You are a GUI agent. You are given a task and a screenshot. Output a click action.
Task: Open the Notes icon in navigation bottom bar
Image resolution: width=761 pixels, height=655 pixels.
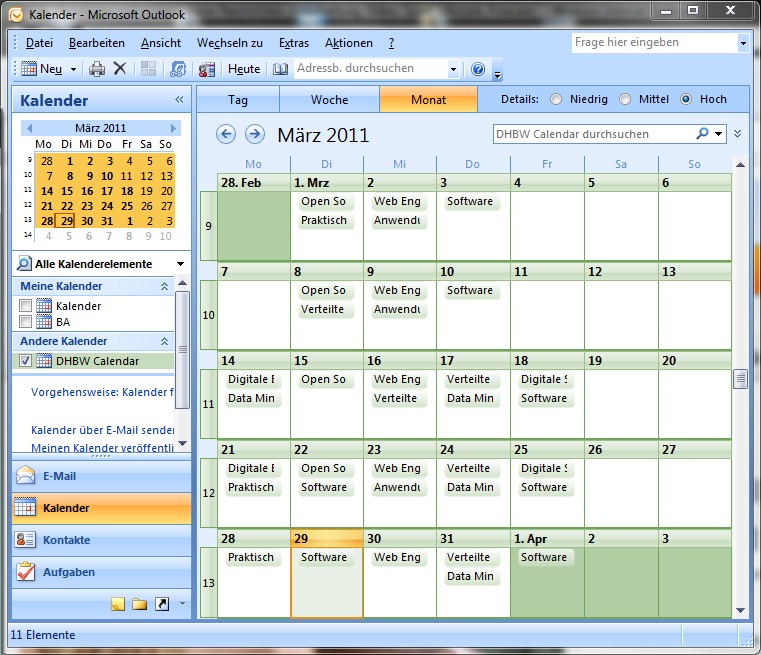click(117, 604)
